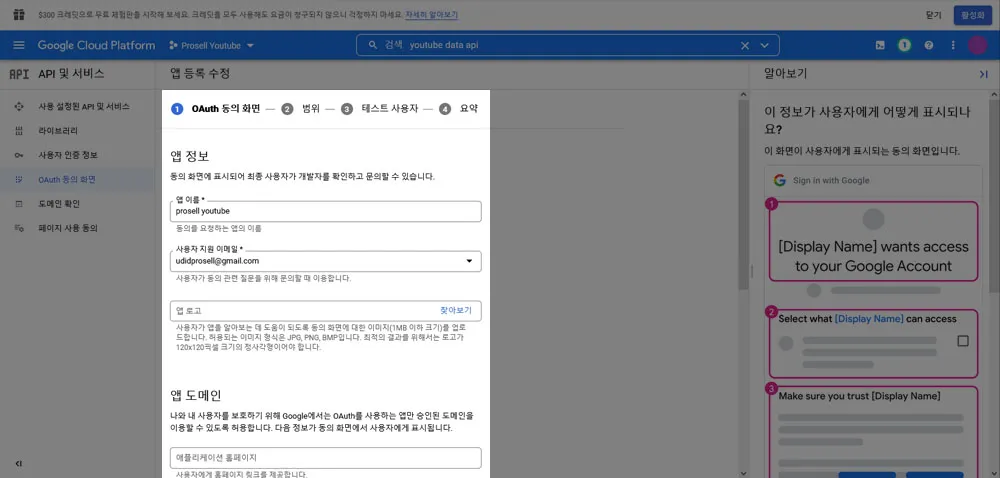Click the 라이브러리 grid icon

19,131
